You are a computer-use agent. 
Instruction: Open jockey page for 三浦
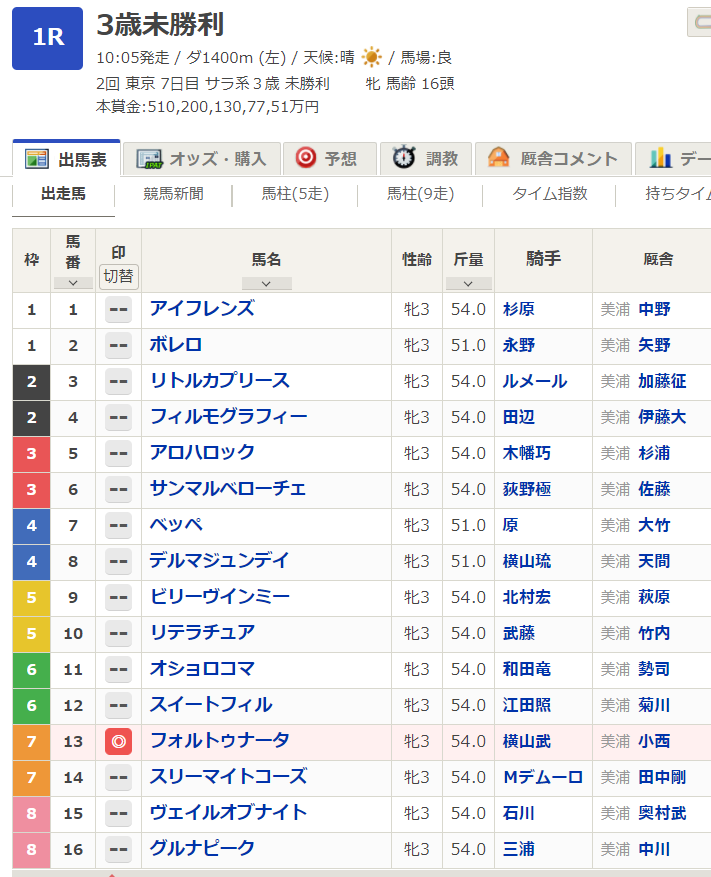(519, 850)
